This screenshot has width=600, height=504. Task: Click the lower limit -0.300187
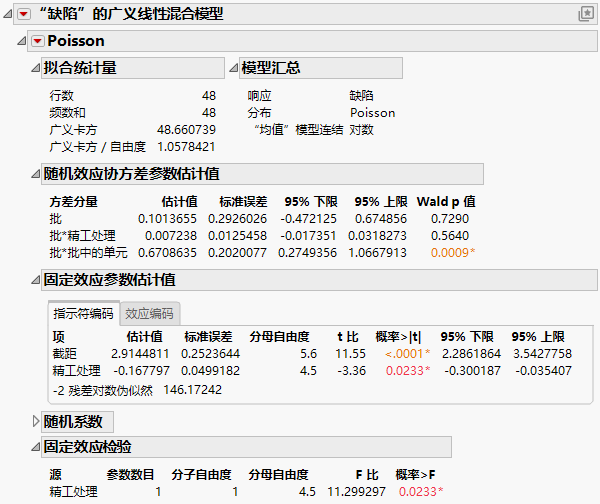point(473,370)
